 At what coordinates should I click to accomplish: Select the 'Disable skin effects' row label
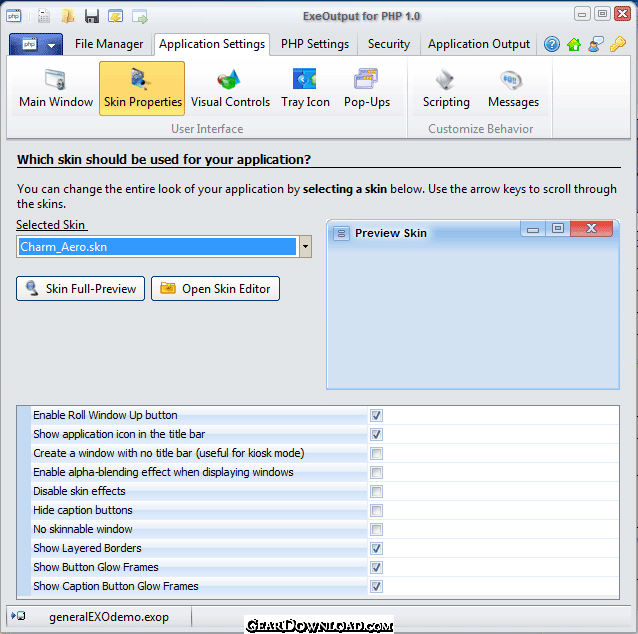click(x=79, y=491)
